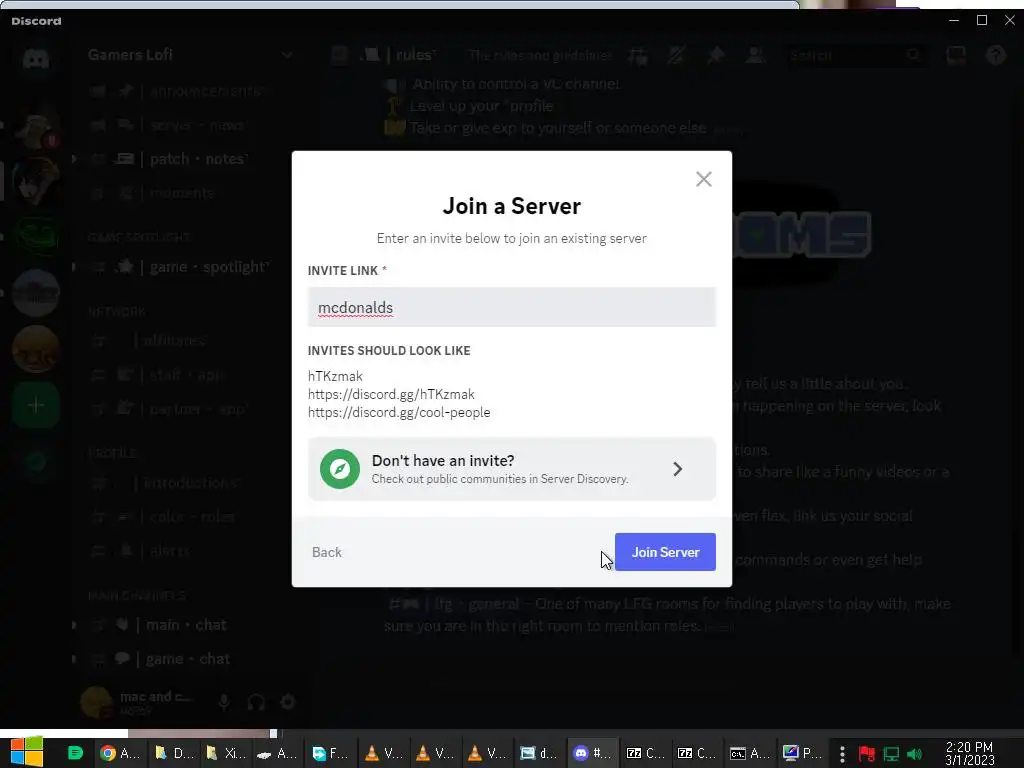Expand the arrow beside game · spotlight

click(74, 266)
